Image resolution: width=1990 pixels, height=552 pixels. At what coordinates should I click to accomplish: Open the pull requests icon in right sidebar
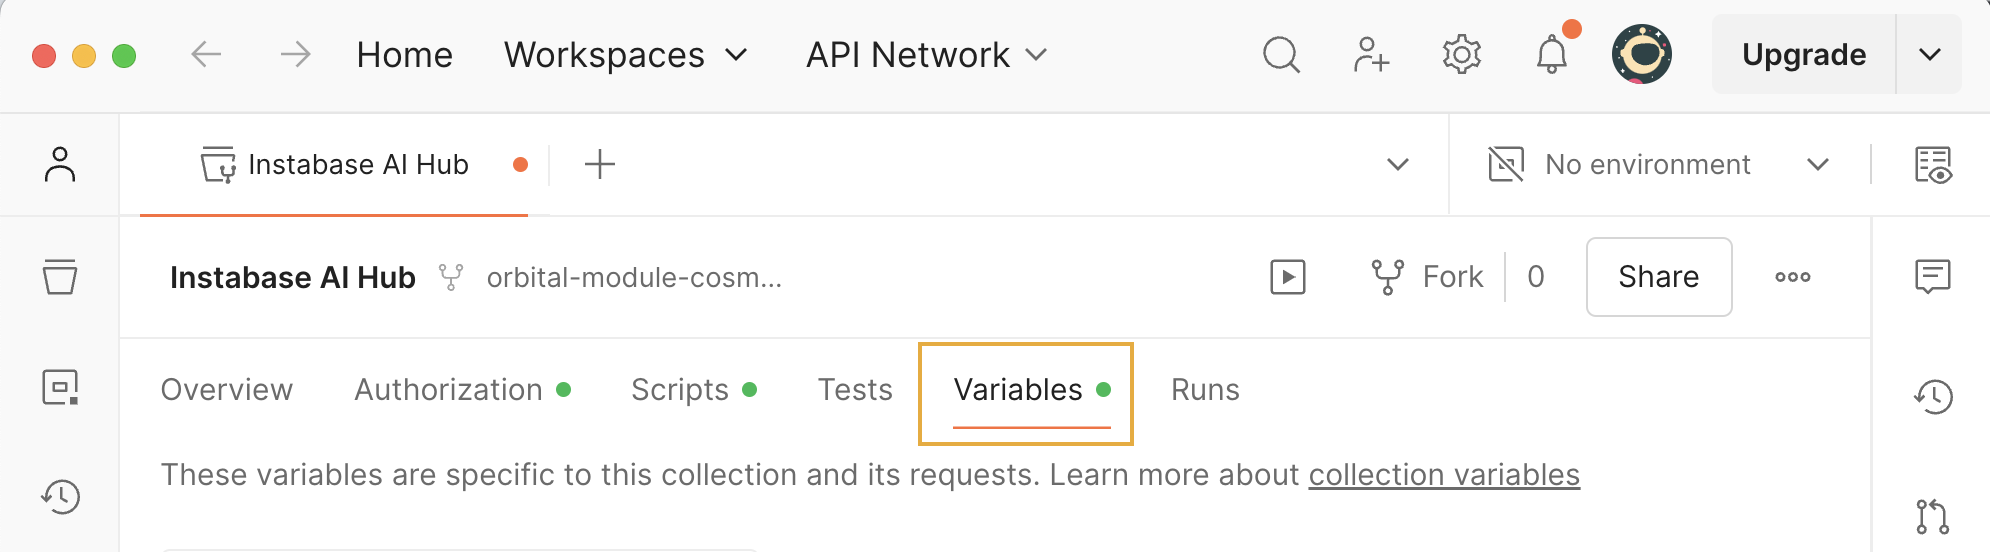click(1932, 517)
